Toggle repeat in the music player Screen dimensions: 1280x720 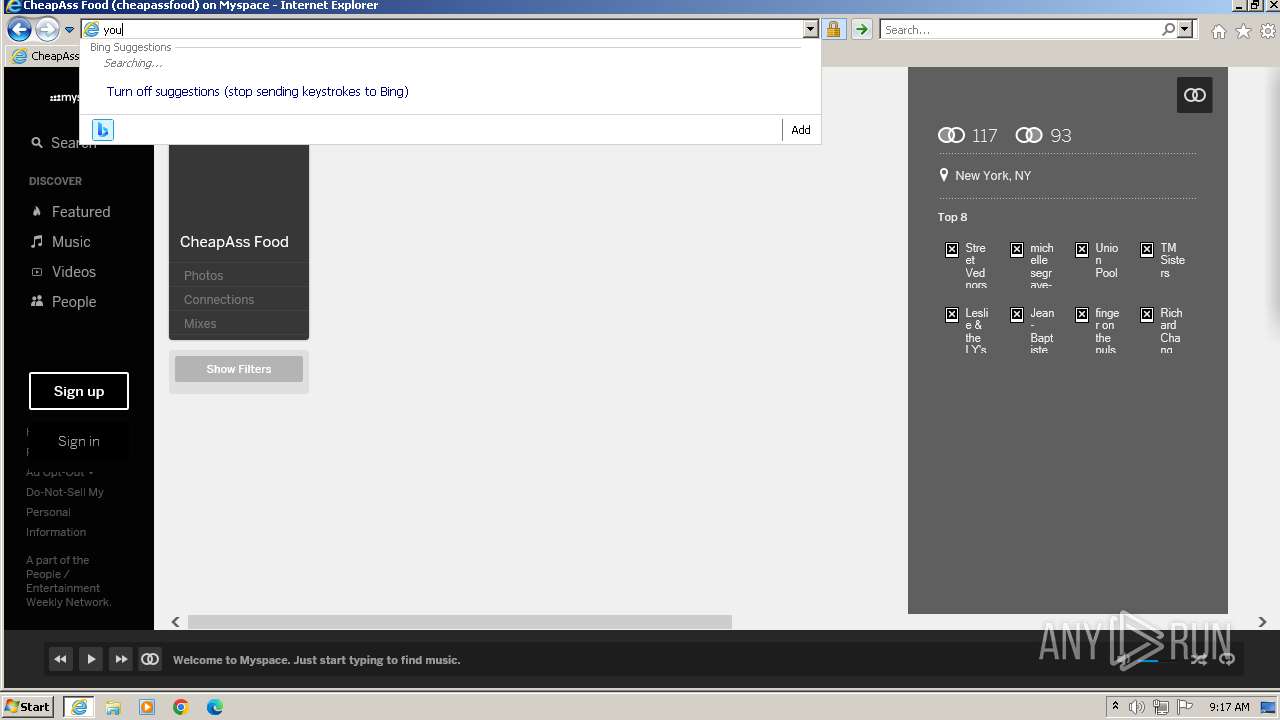[x=1227, y=659]
